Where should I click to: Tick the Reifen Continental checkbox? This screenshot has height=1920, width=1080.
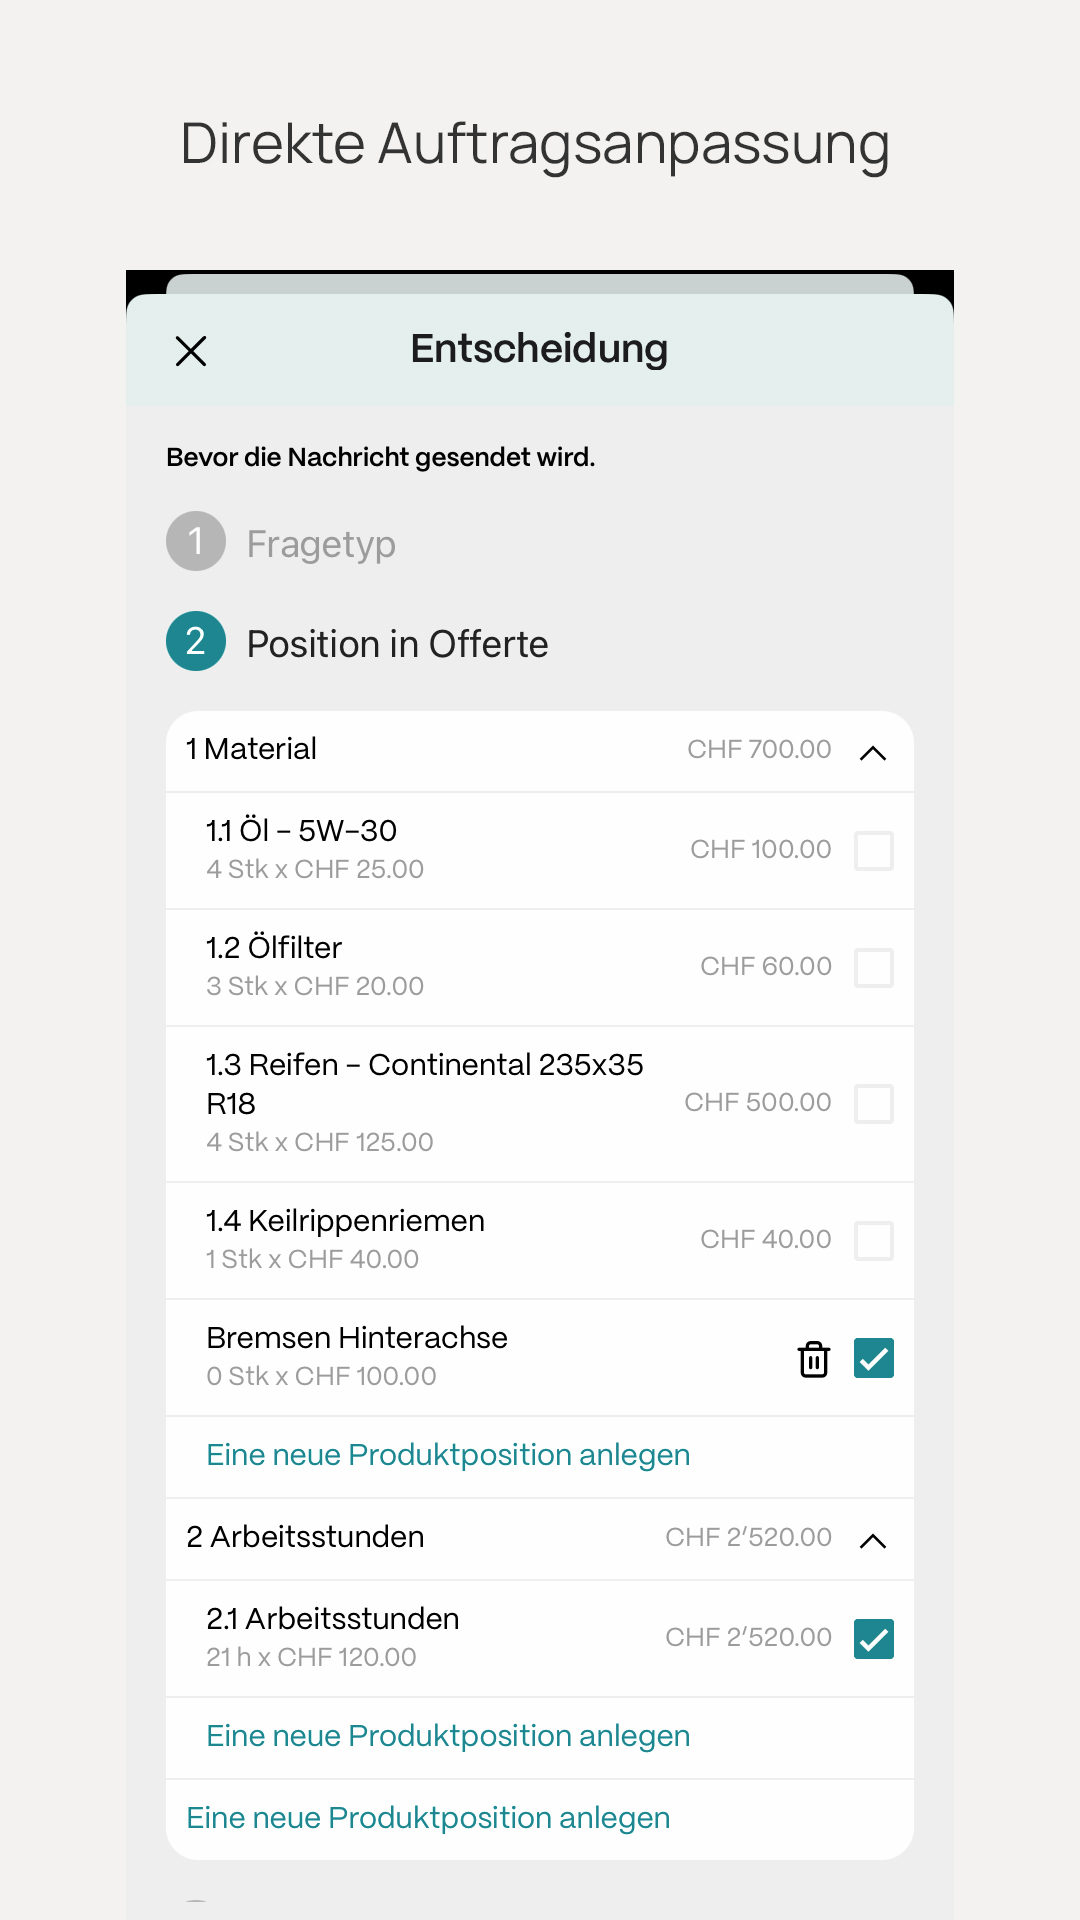pyautogui.click(x=873, y=1104)
